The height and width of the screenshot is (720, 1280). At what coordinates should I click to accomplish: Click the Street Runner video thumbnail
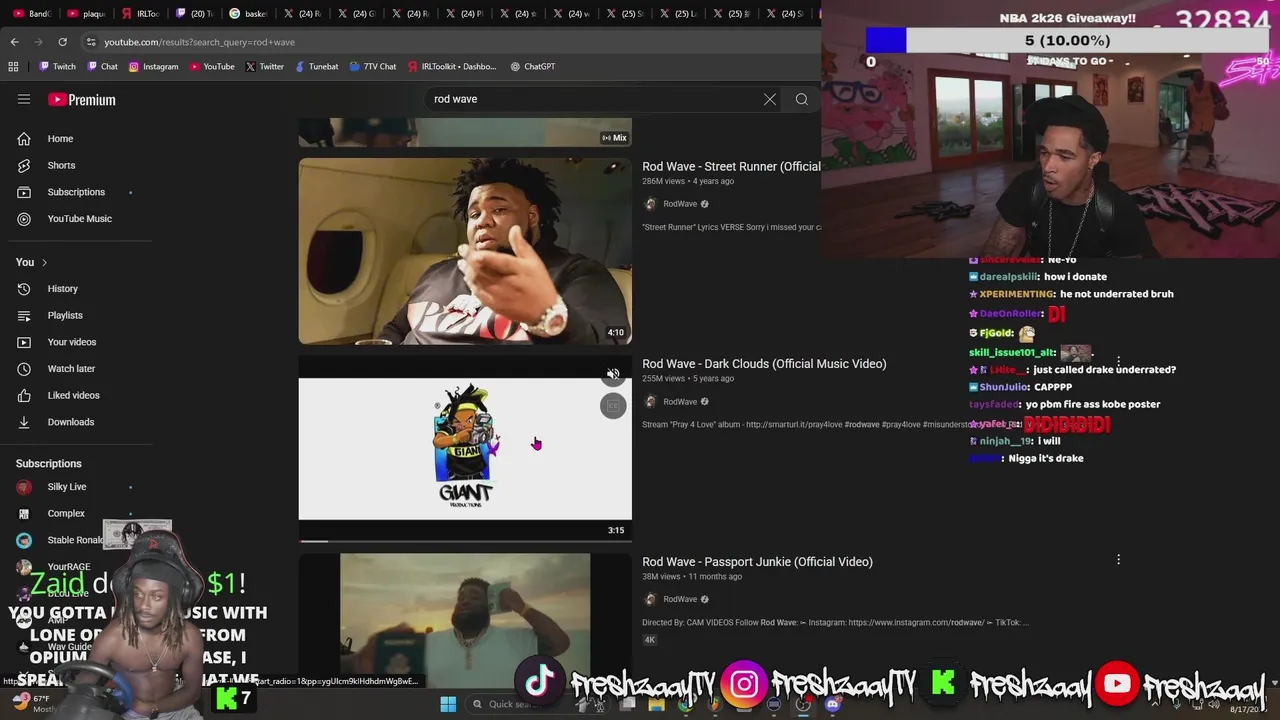click(465, 251)
